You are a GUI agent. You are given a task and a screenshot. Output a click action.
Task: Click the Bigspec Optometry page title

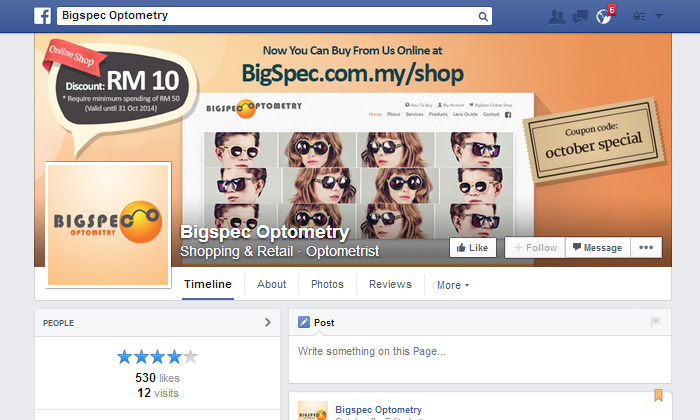click(x=264, y=232)
